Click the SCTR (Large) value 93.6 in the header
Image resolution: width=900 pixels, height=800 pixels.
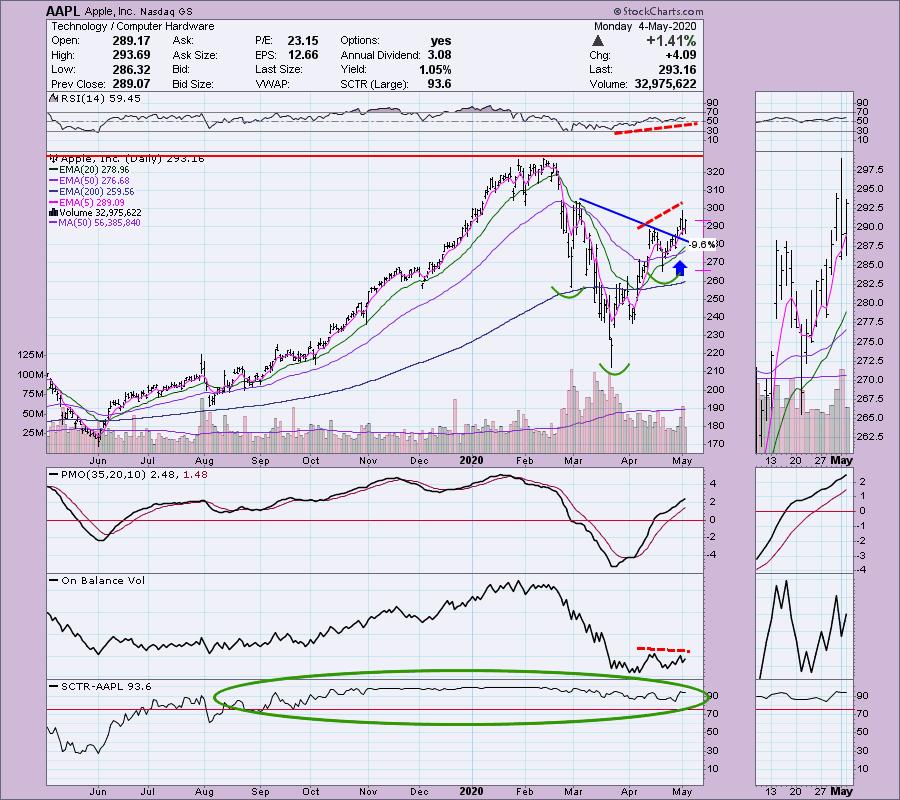(x=439, y=84)
